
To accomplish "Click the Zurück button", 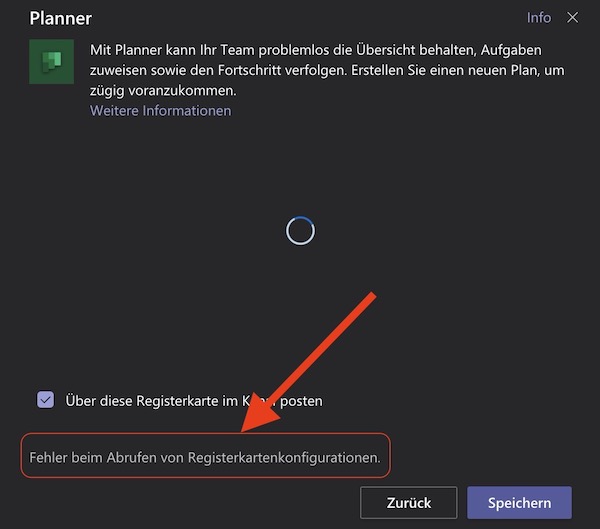I will pyautogui.click(x=408, y=502).
